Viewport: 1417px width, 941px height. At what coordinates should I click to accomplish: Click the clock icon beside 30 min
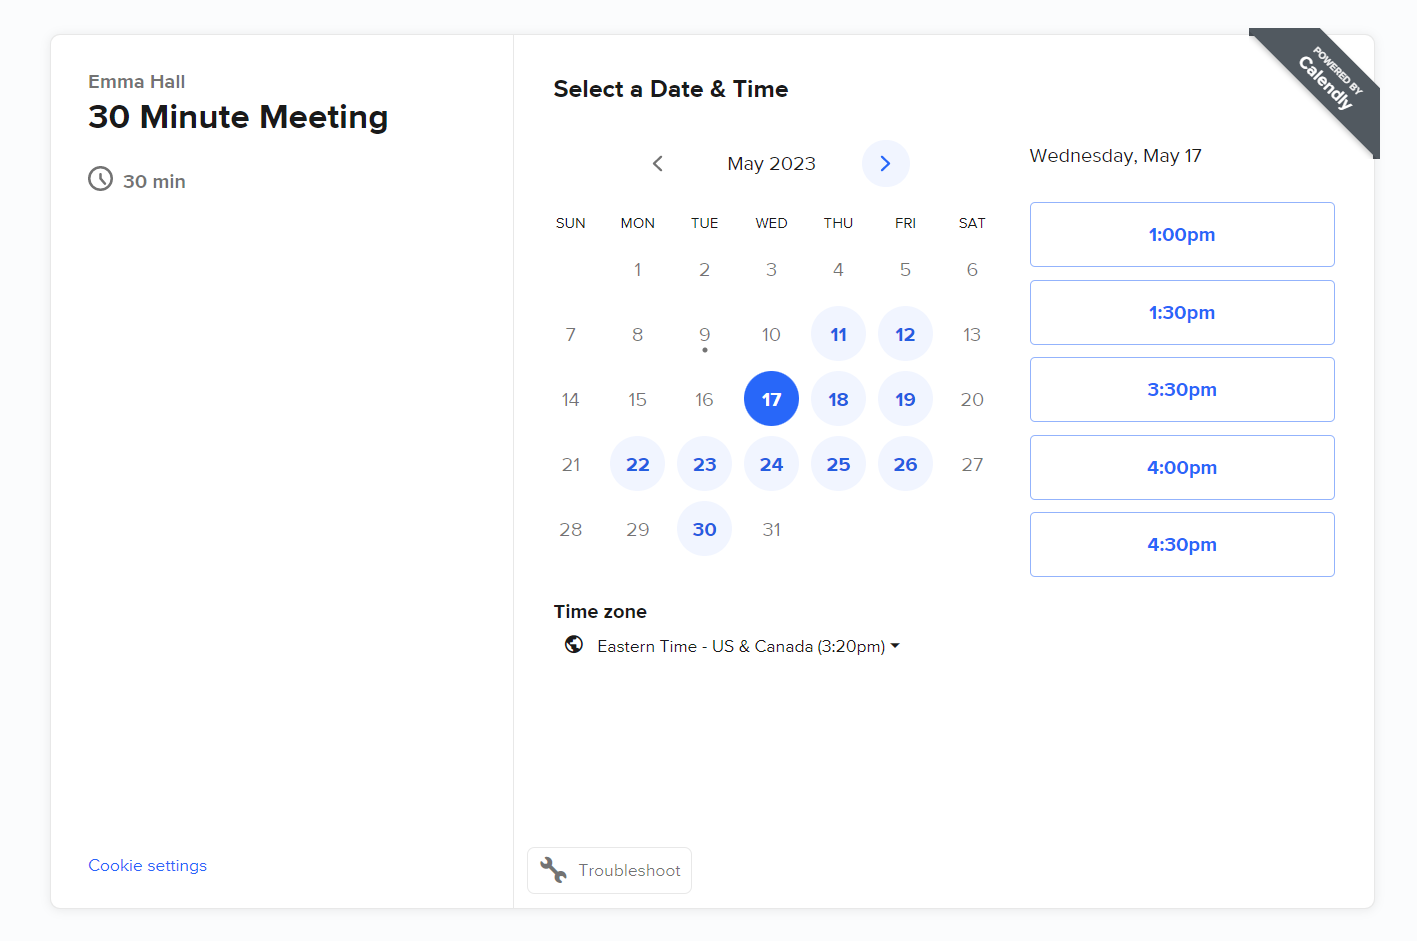tap(100, 179)
